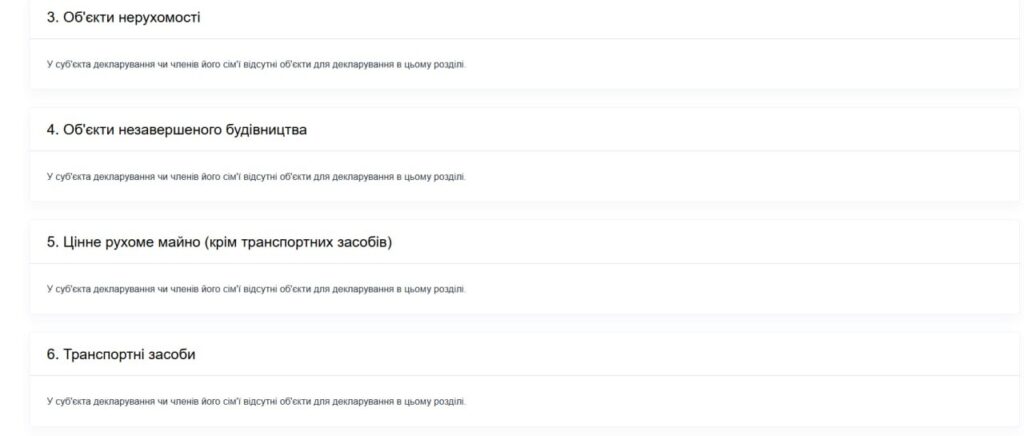
Task: Click "цьому розділі" in section 6 notice
Action: tap(440, 401)
